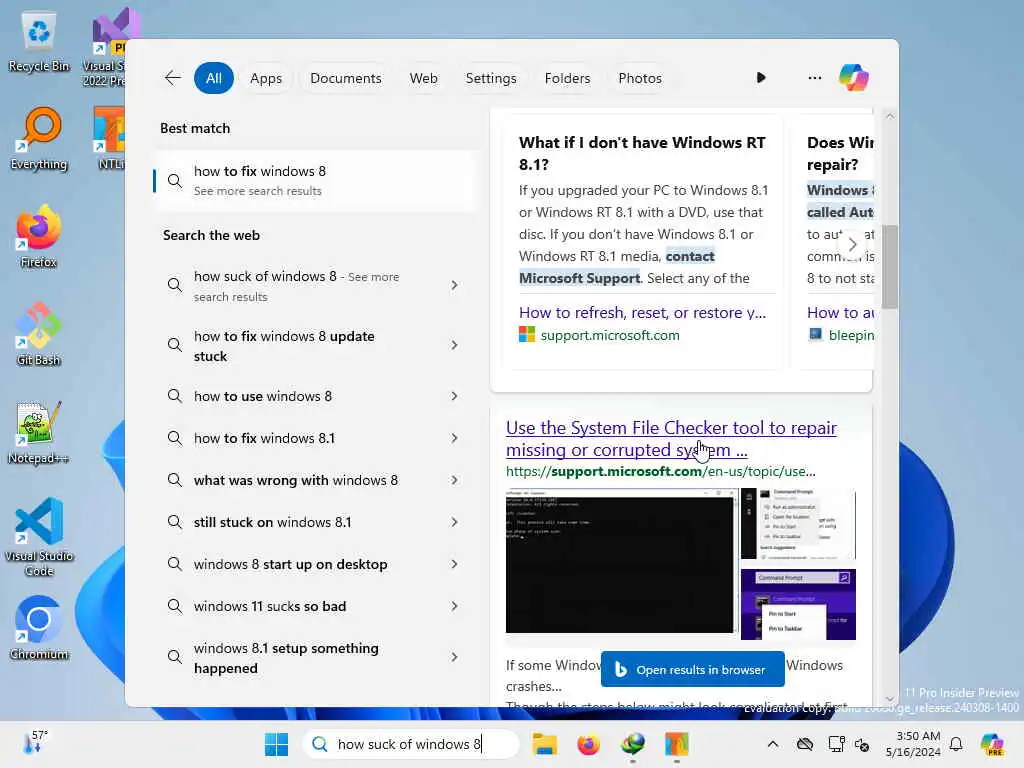1024x768 pixels.
Task: Switch to the Apps filter tab
Action: pos(266,78)
